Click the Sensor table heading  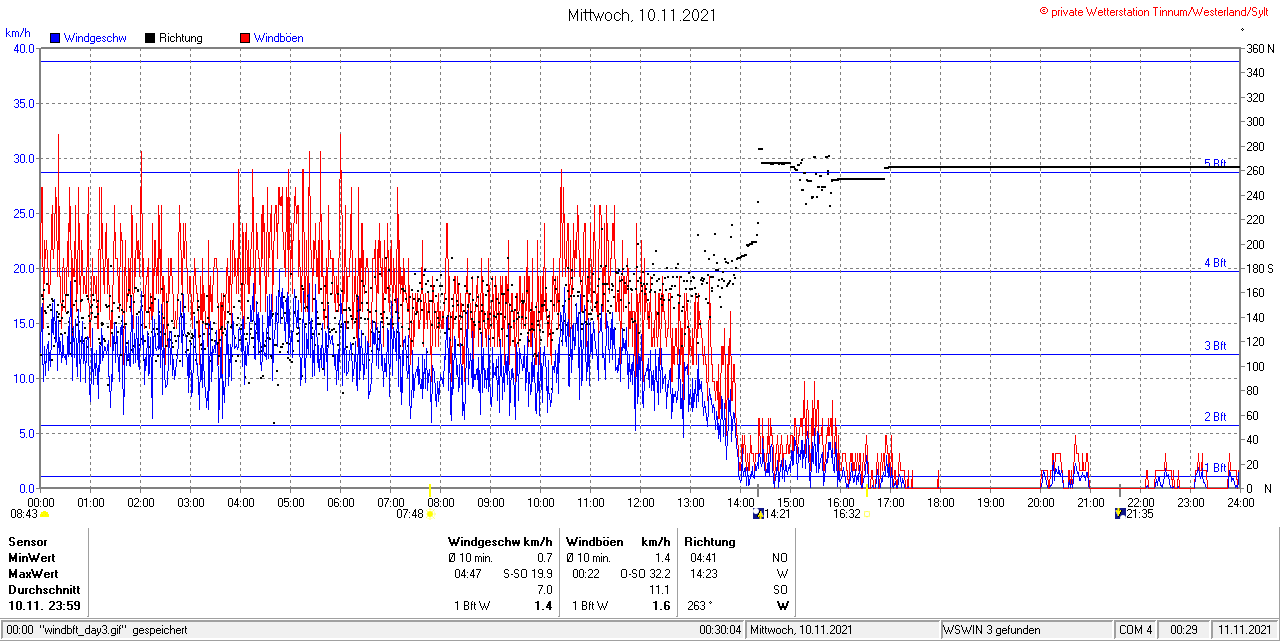pos(28,542)
